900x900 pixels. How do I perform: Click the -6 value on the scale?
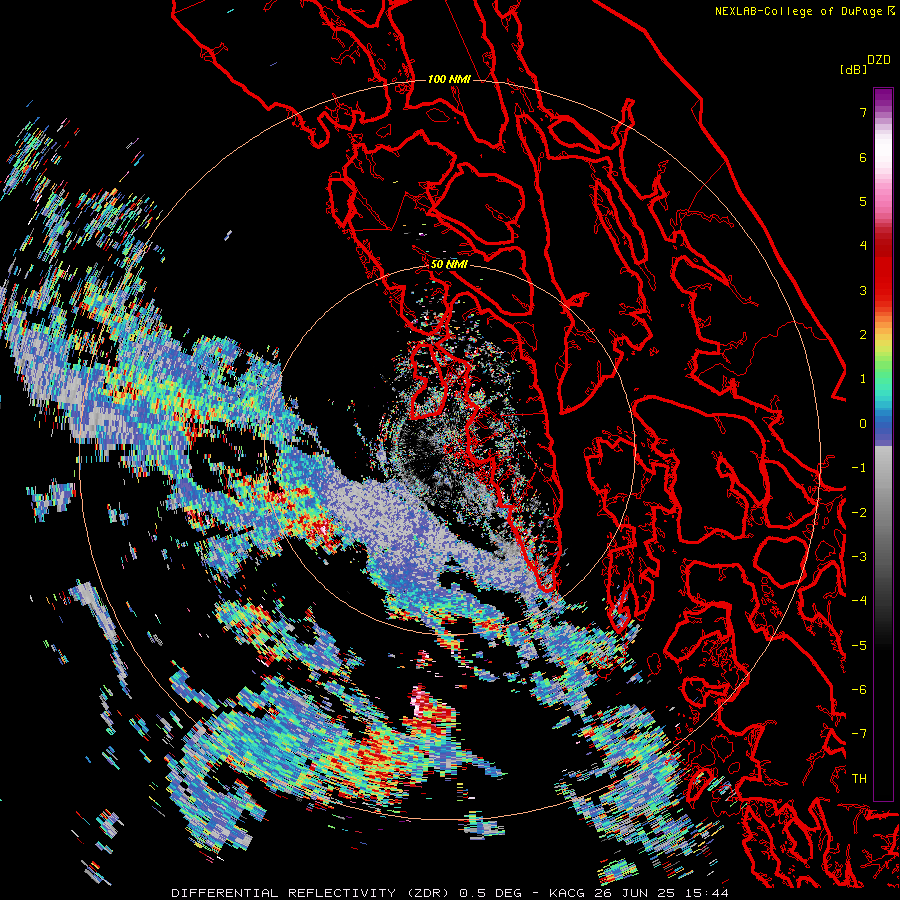pos(859,690)
